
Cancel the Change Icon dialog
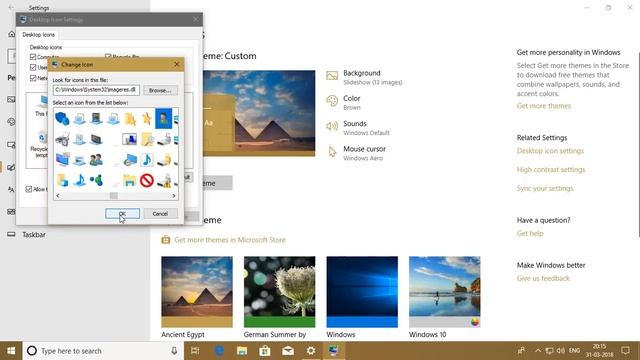[160, 213]
